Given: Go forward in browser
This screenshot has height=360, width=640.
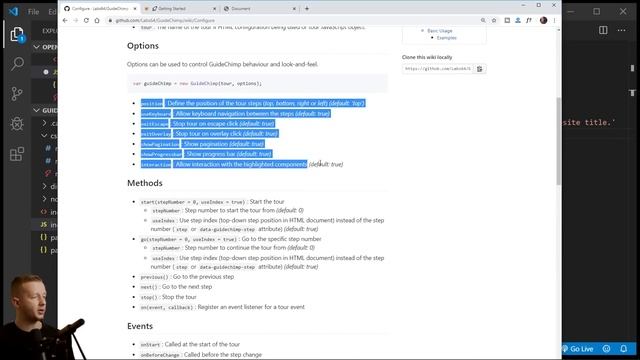Looking at the screenshot, I should click(76, 20).
